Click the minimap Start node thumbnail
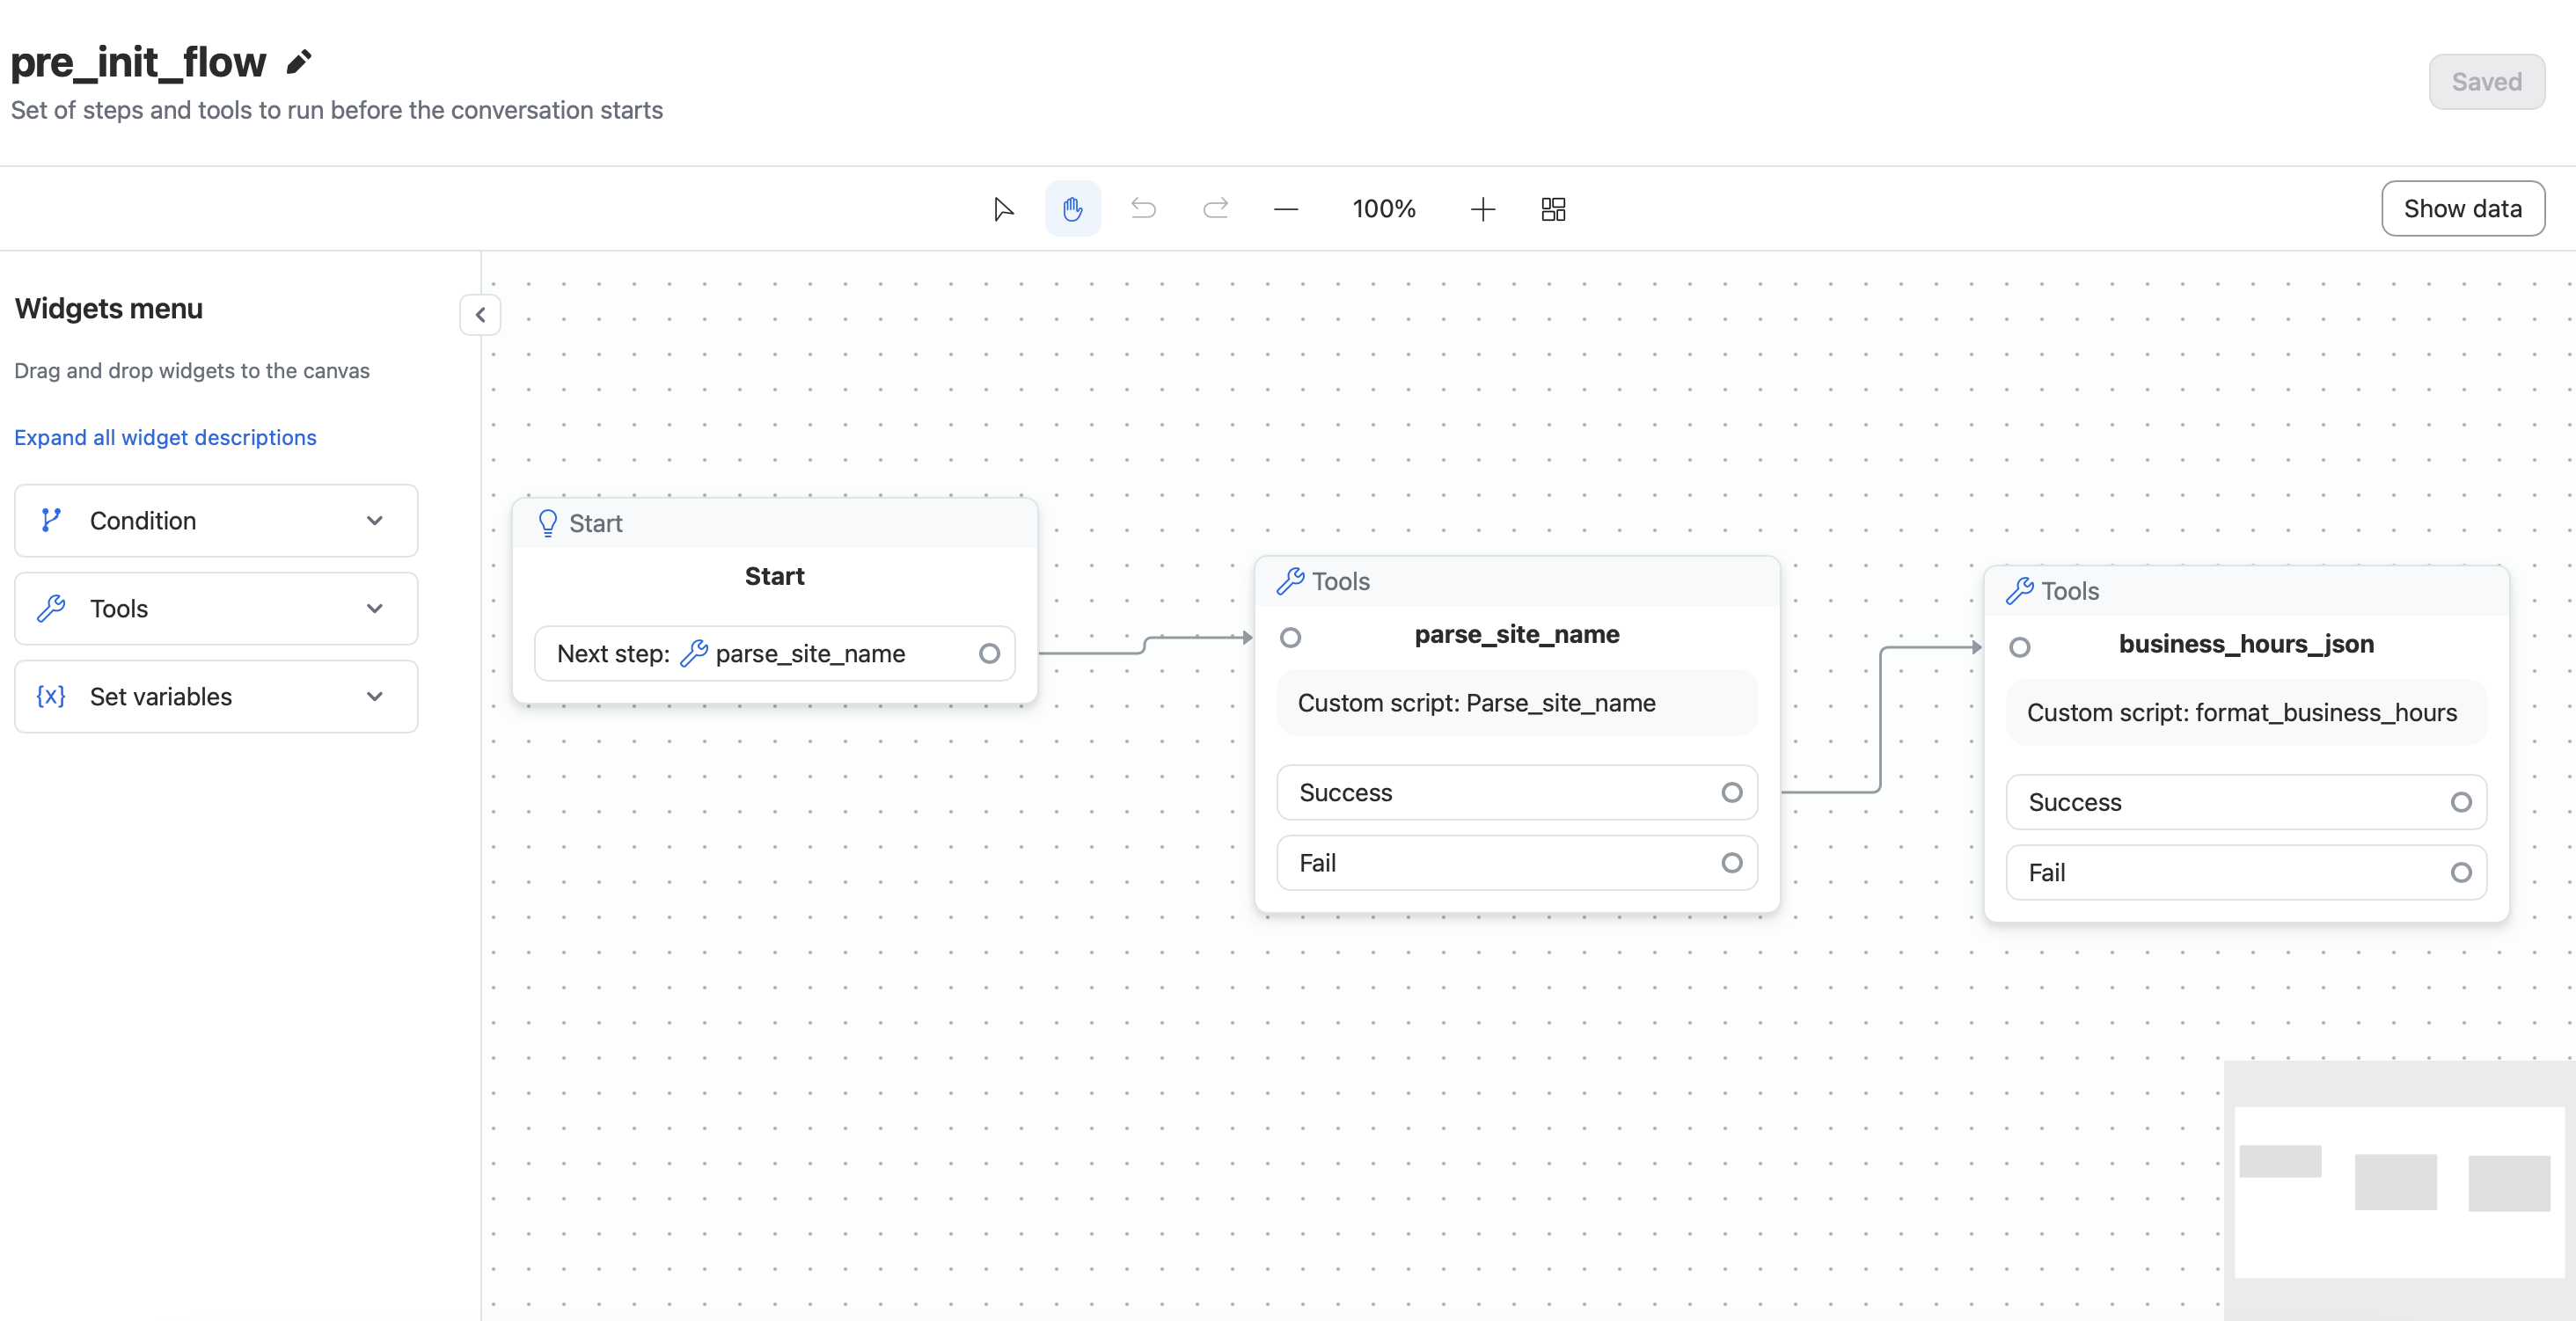 coord(2280,1161)
